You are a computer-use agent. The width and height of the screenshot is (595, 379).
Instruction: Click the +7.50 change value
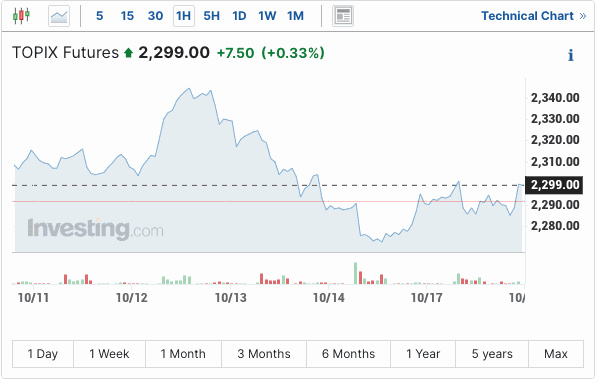[235, 53]
